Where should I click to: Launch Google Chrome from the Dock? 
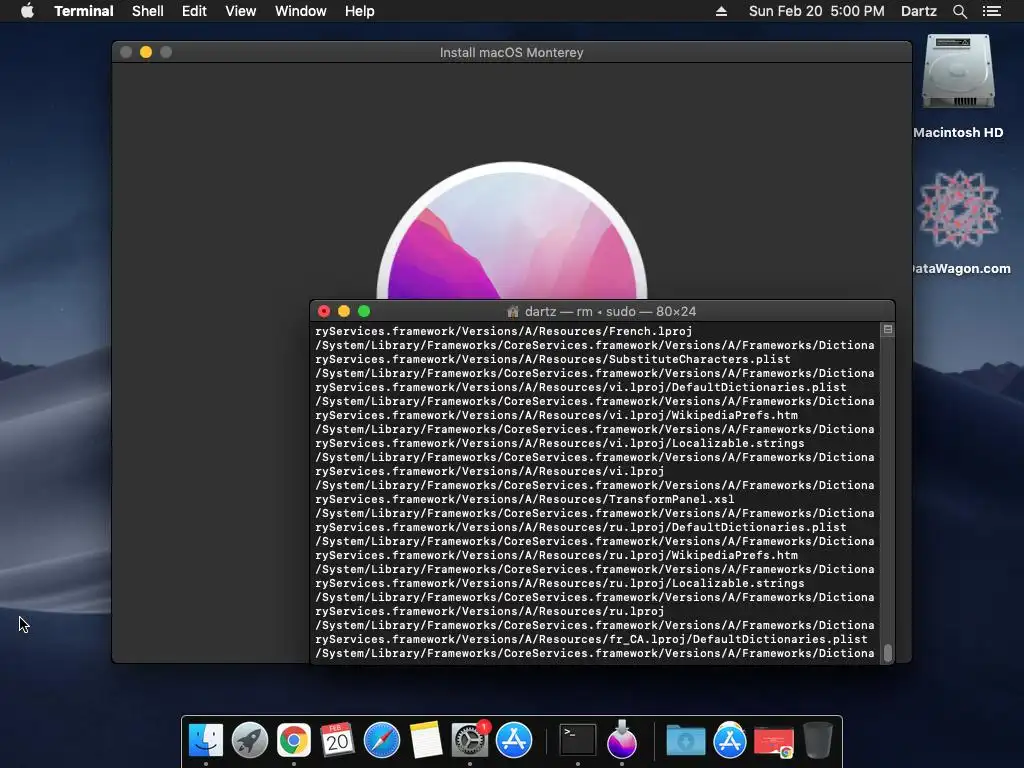pyautogui.click(x=293, y=740)
